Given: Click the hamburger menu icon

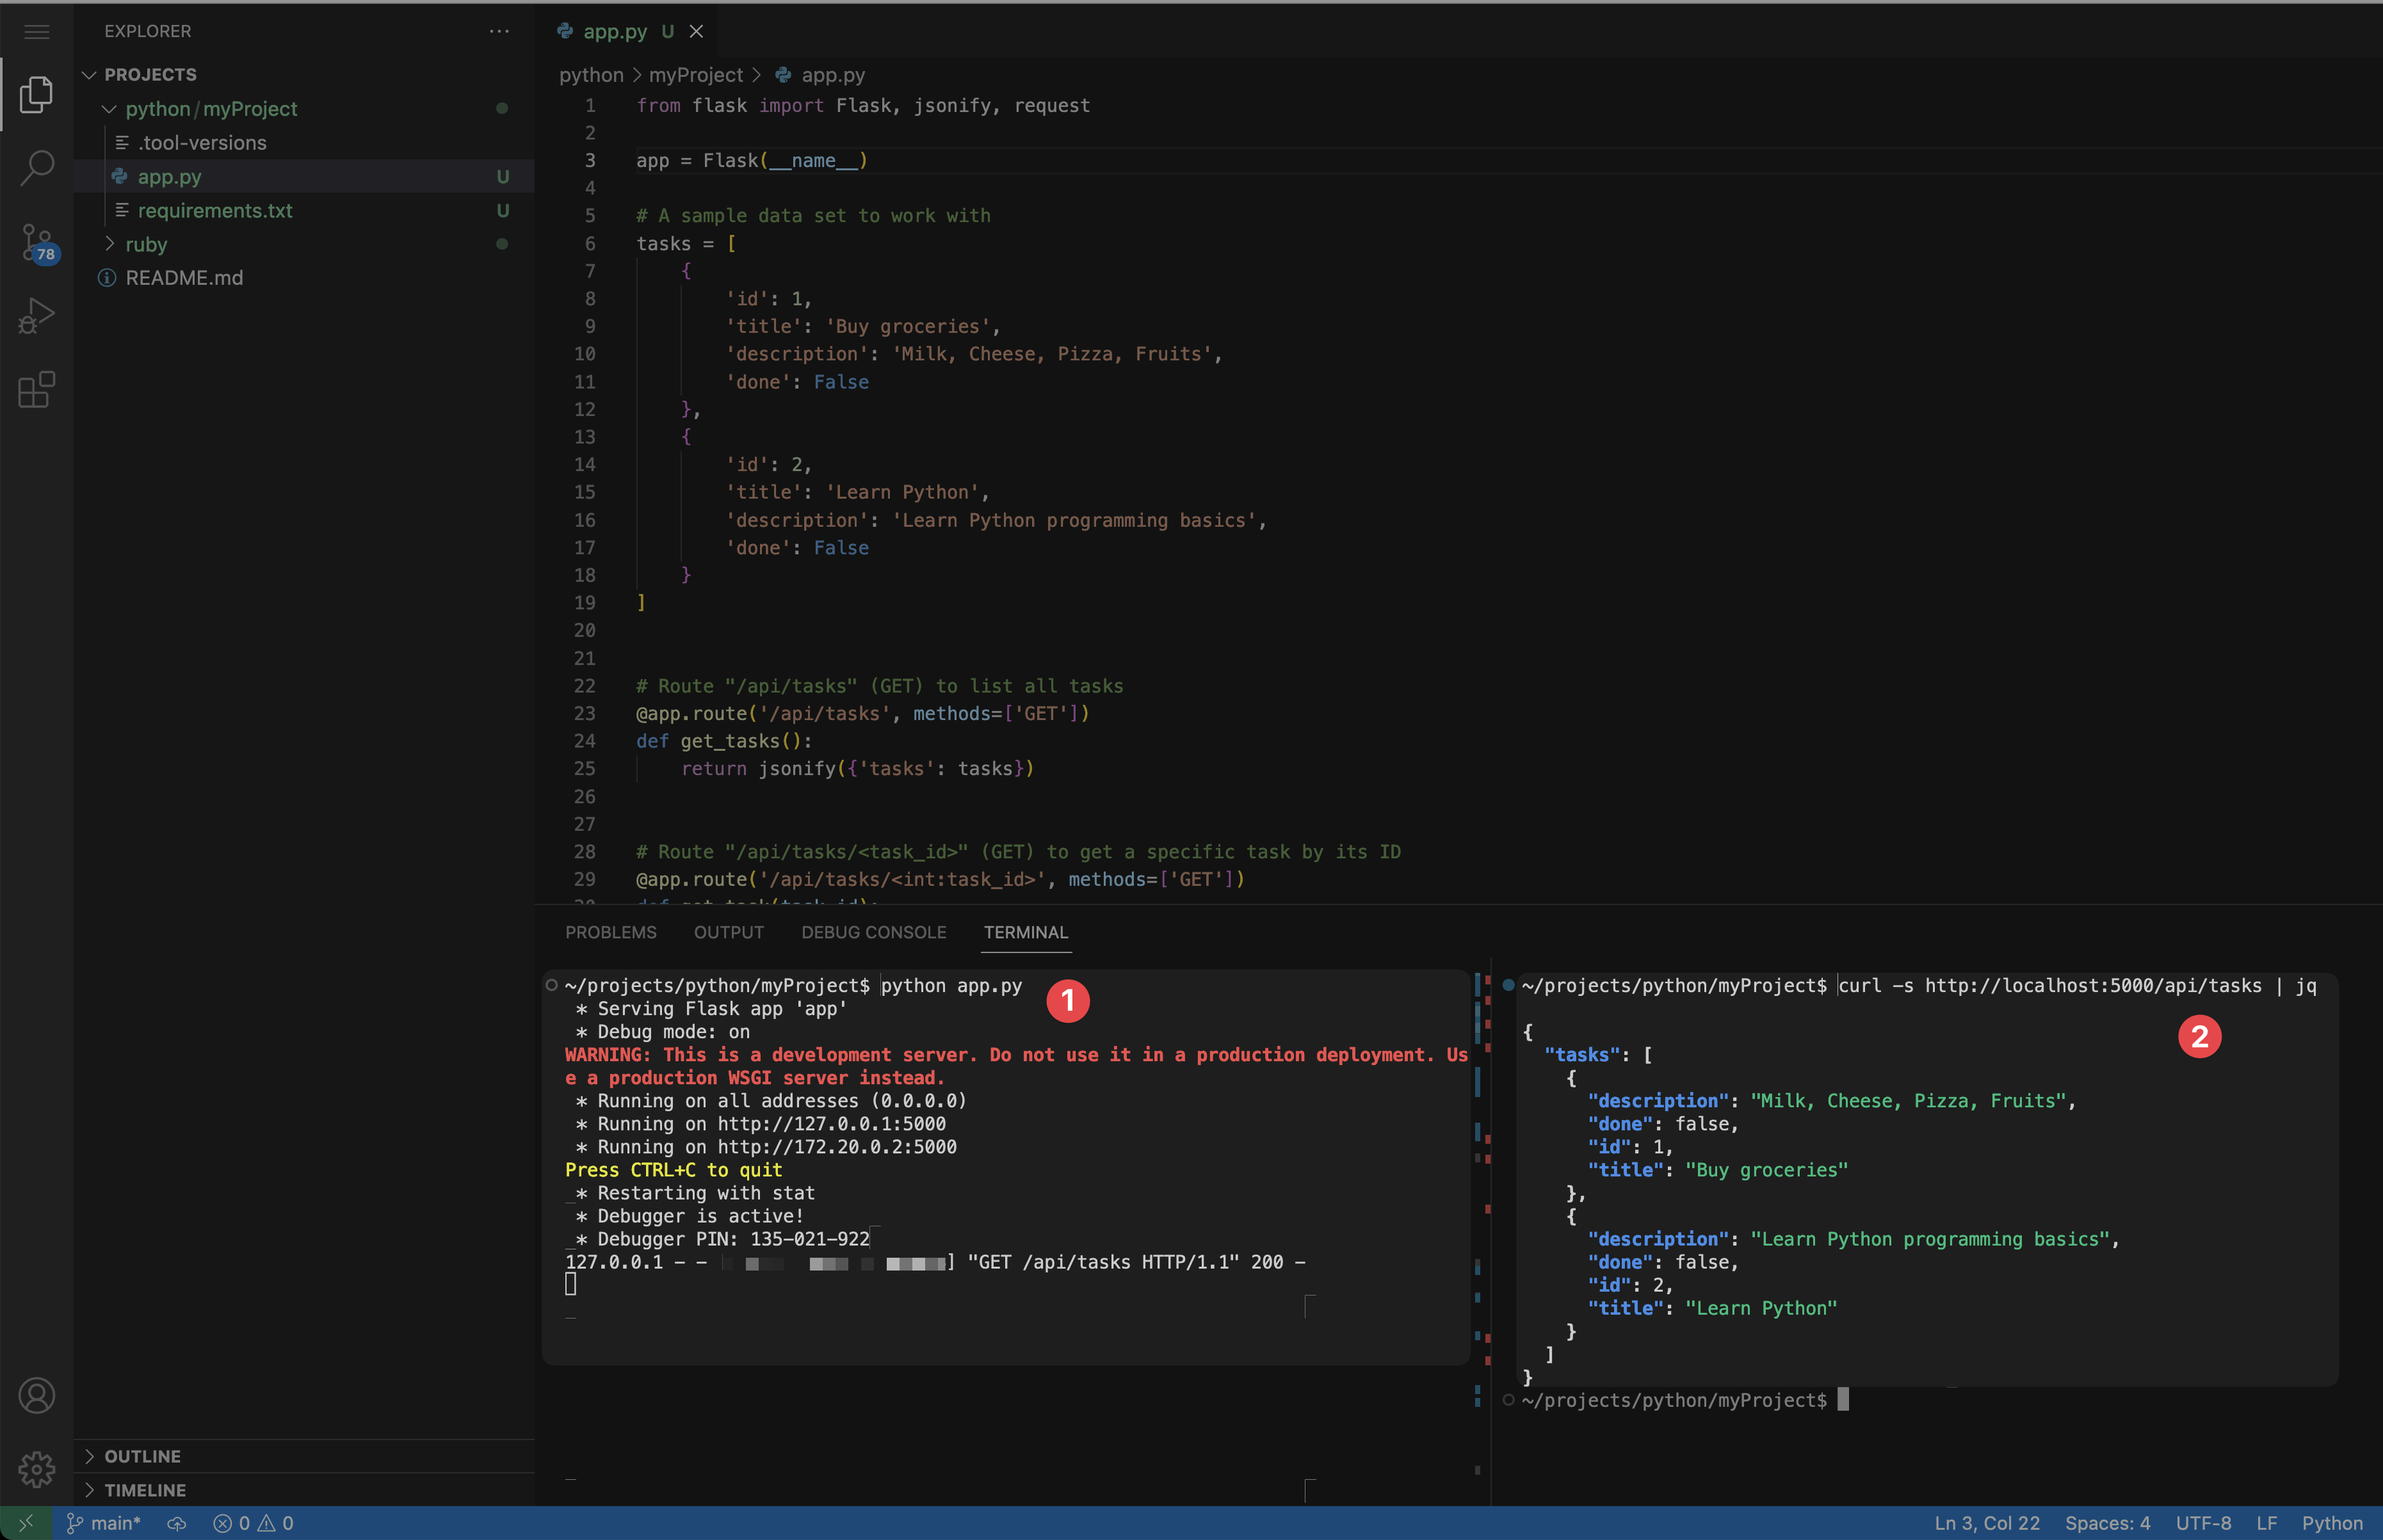Looking at the screenshot, I should [36, 31].
